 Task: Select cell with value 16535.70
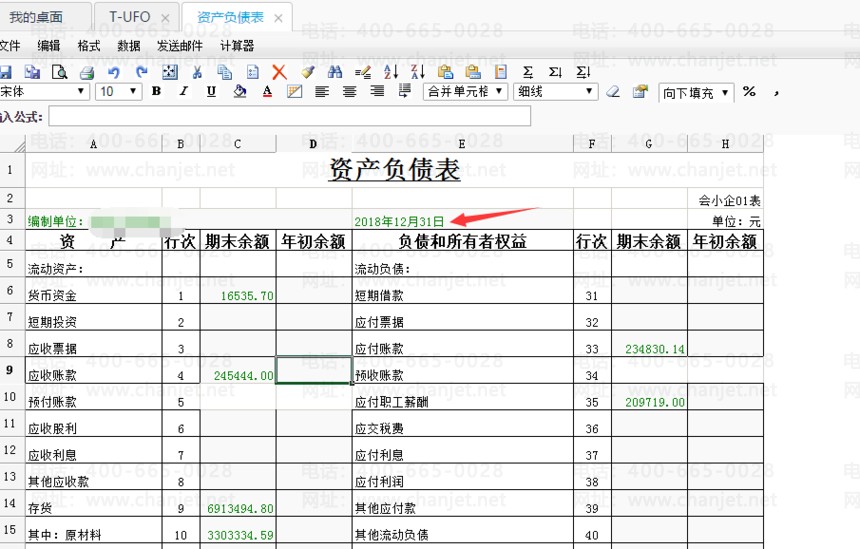(238, 291)
